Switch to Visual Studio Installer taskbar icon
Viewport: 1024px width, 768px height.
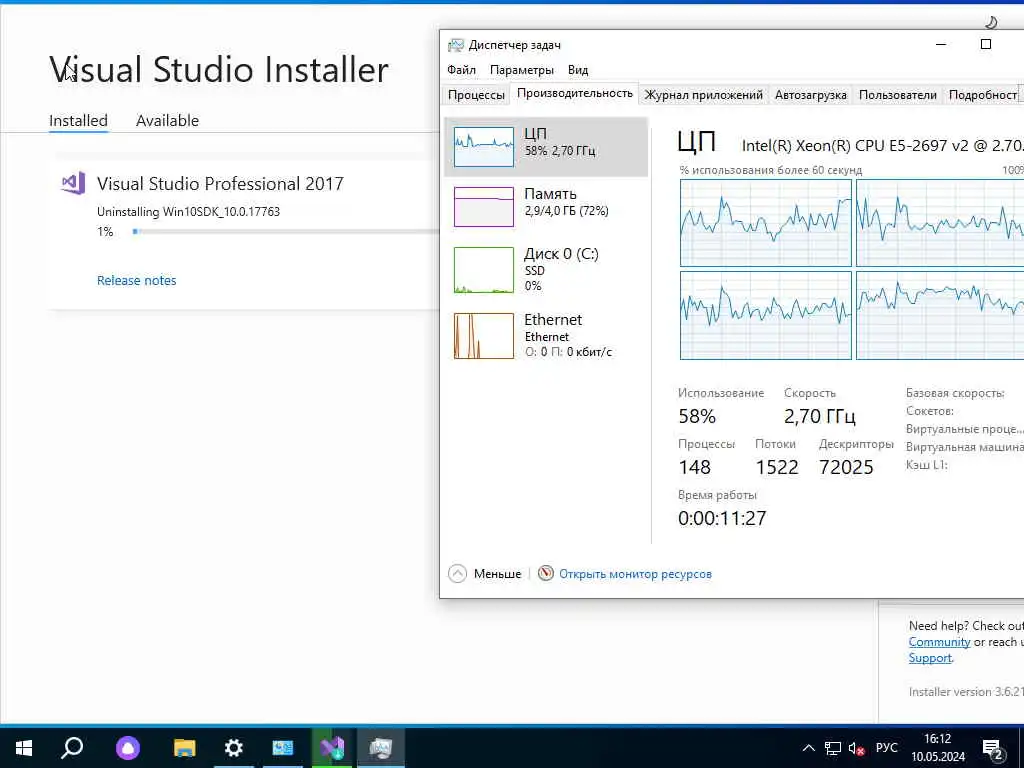(x=332, y=748)
